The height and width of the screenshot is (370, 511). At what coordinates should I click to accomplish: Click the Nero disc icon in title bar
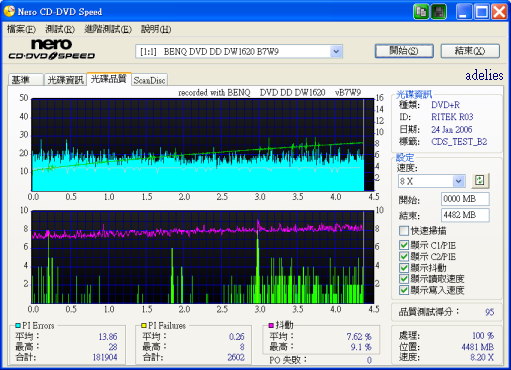9,11
